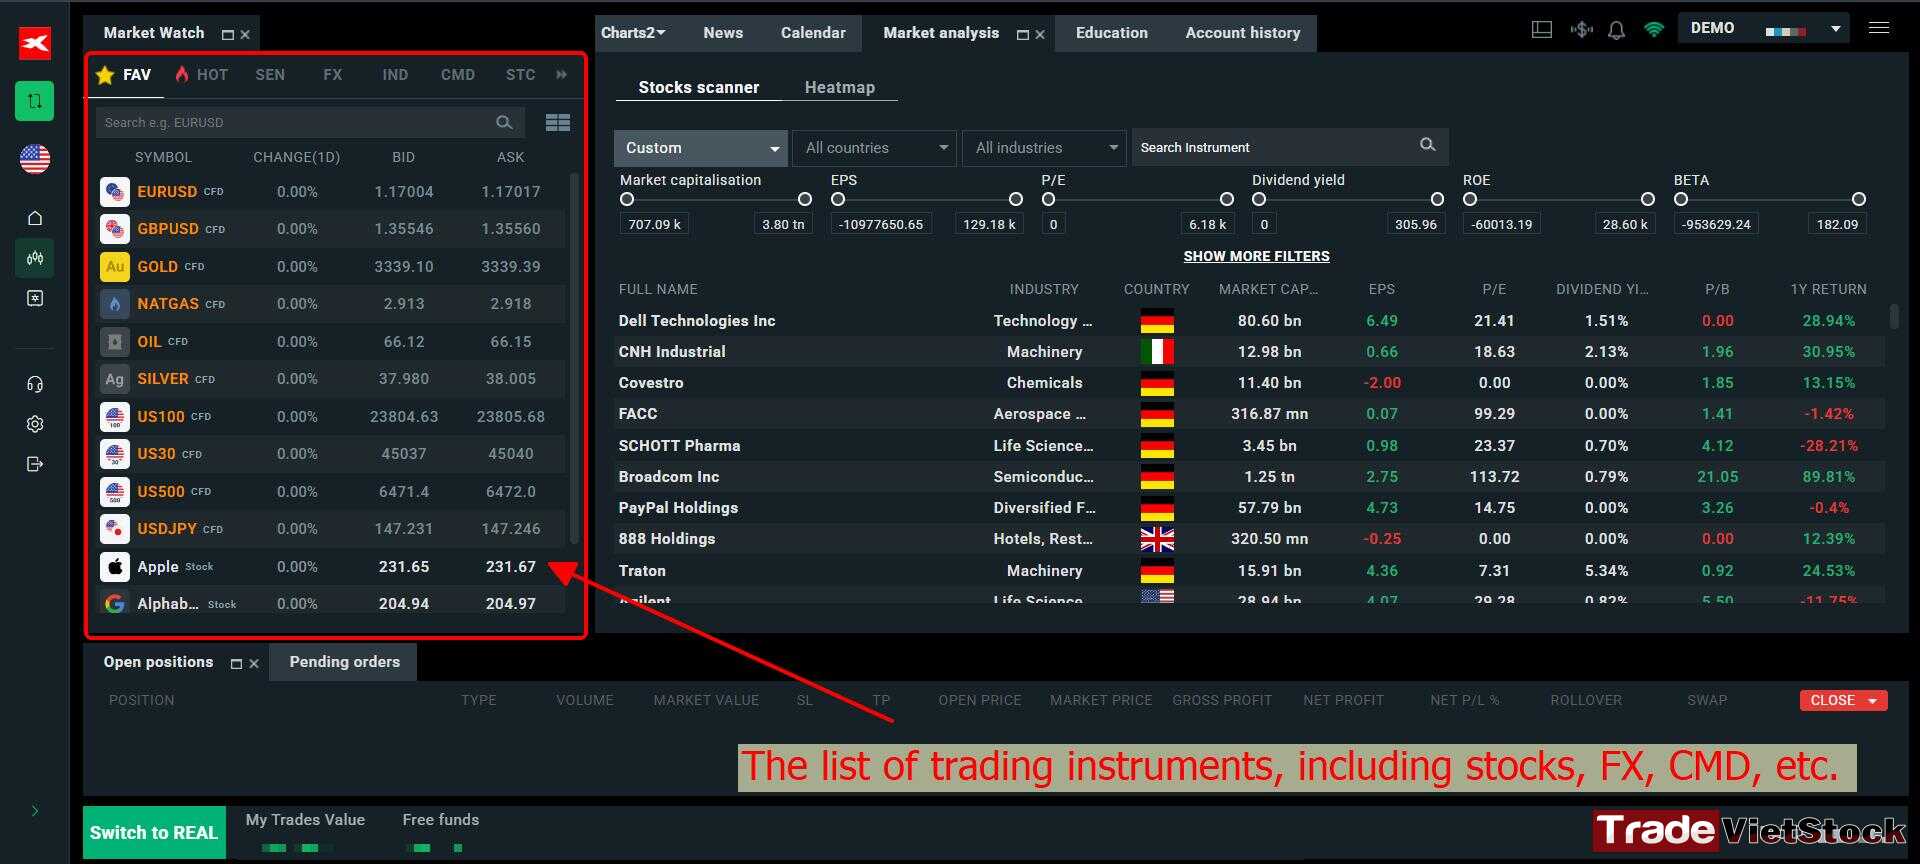Image resolution: width=1920 pixels, height=864 pixels.
Task: Click the Market Watch search magnifier icon
Action: pyautogui.click(x=504, y=122)
